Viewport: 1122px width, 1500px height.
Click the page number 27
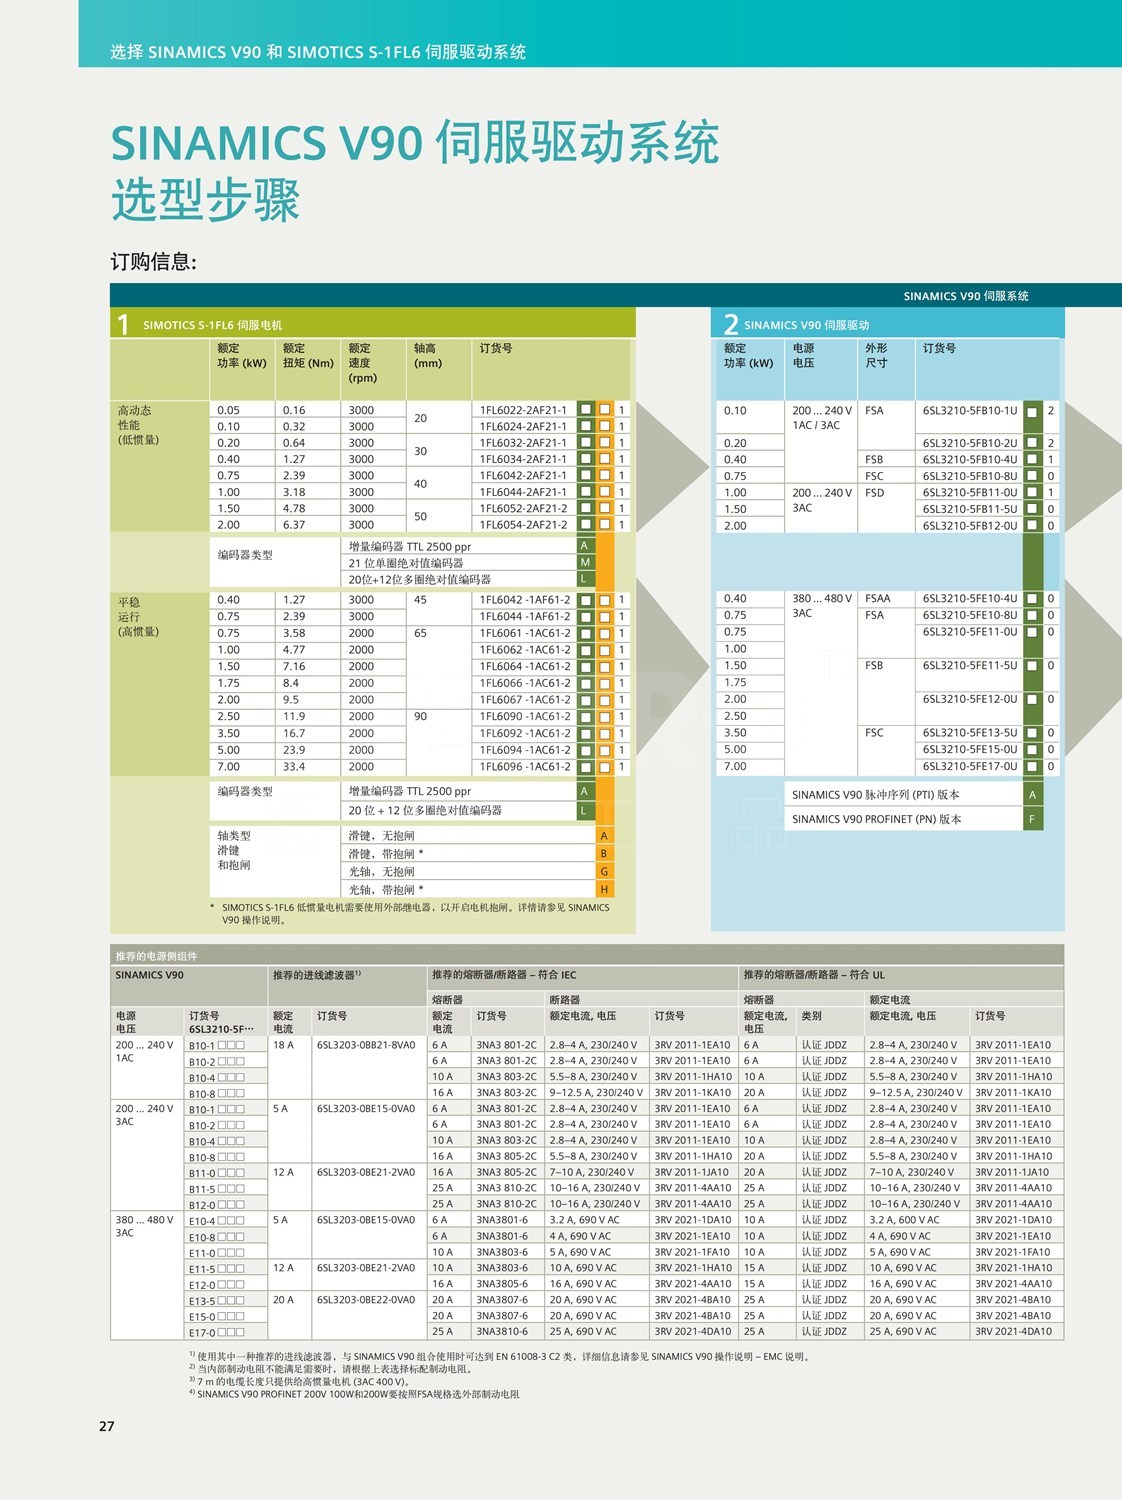[x=107, y=1426]
